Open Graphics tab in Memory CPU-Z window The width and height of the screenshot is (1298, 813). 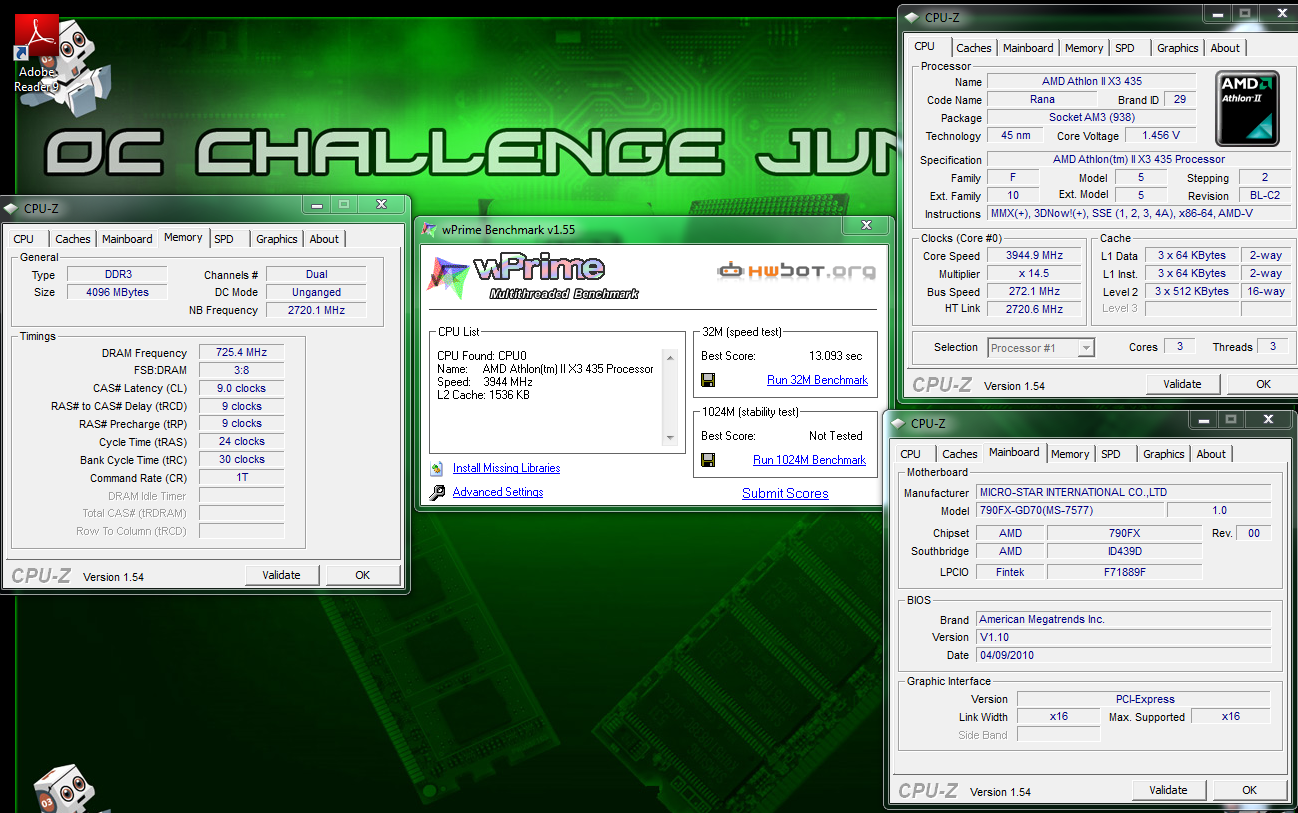(x=277, y=239)
